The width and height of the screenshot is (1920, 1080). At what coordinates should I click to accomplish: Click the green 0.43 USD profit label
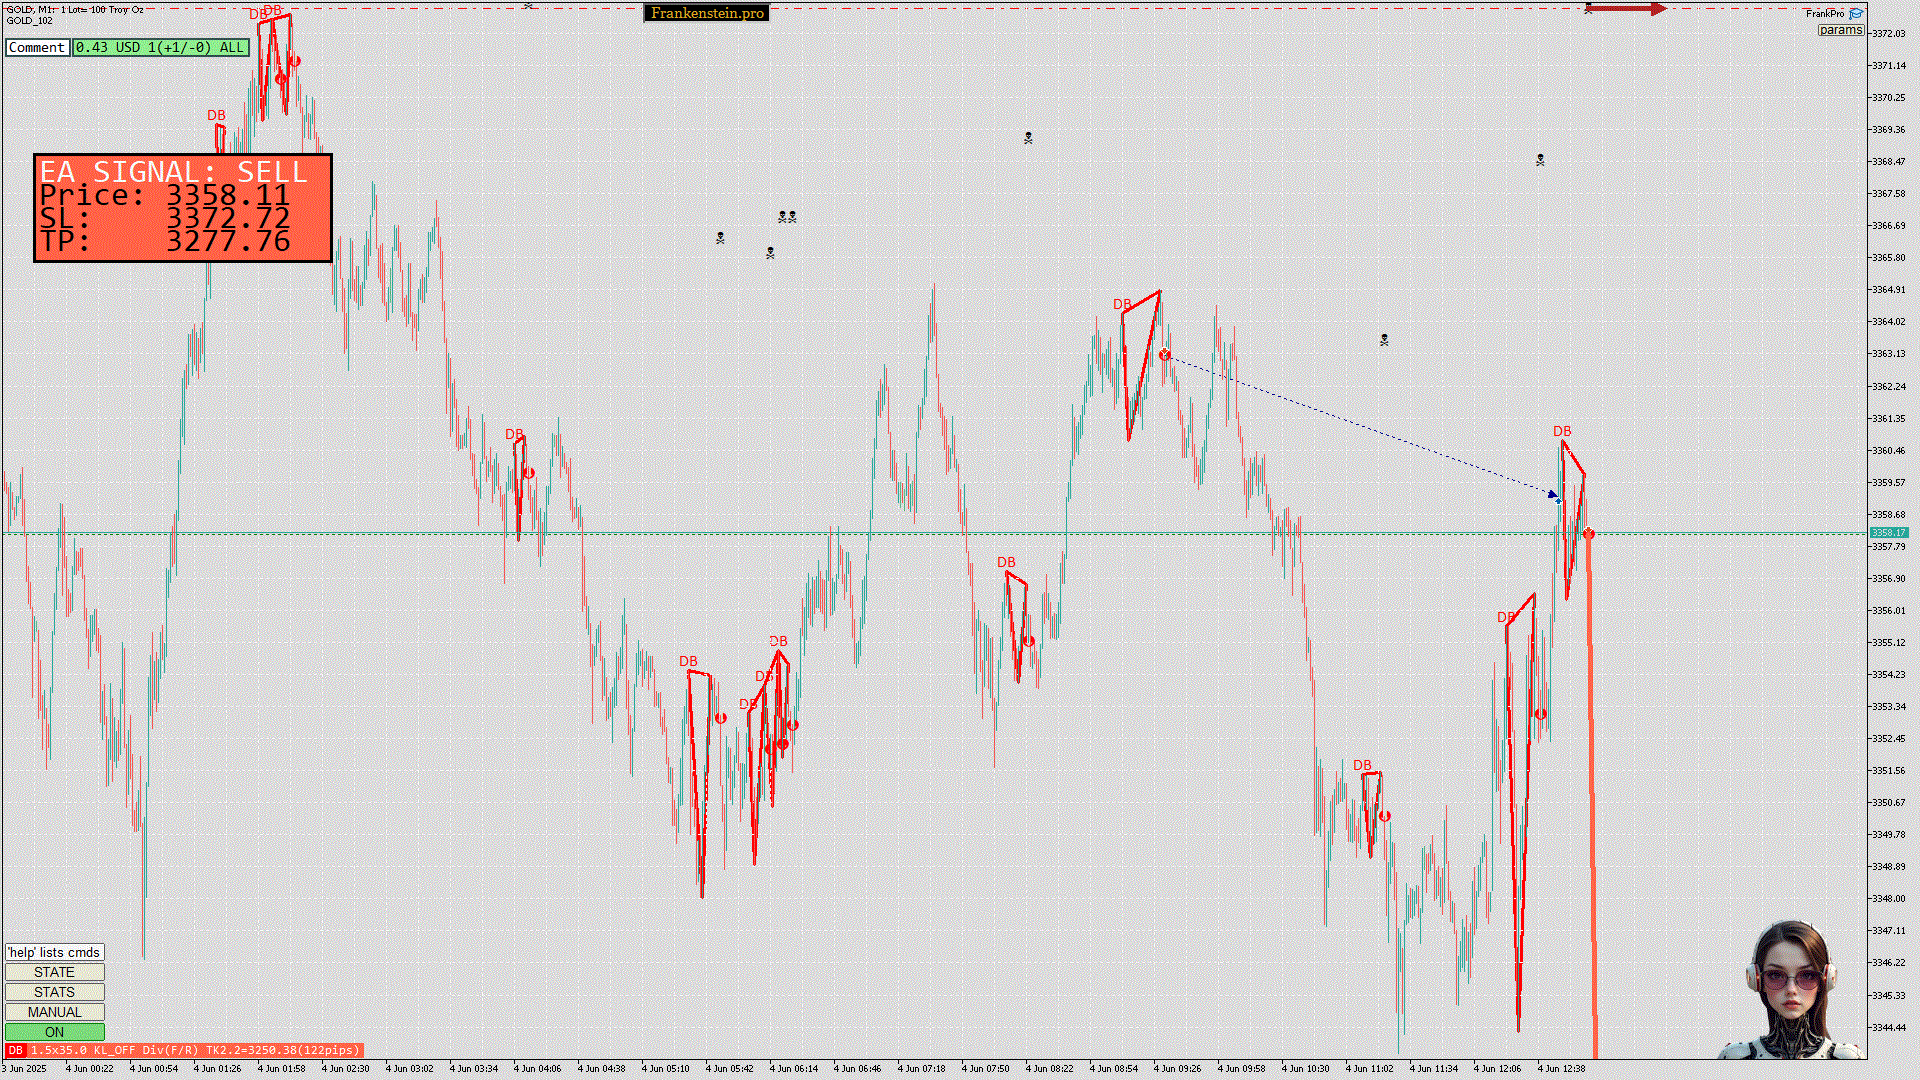[x=160, y=47]
